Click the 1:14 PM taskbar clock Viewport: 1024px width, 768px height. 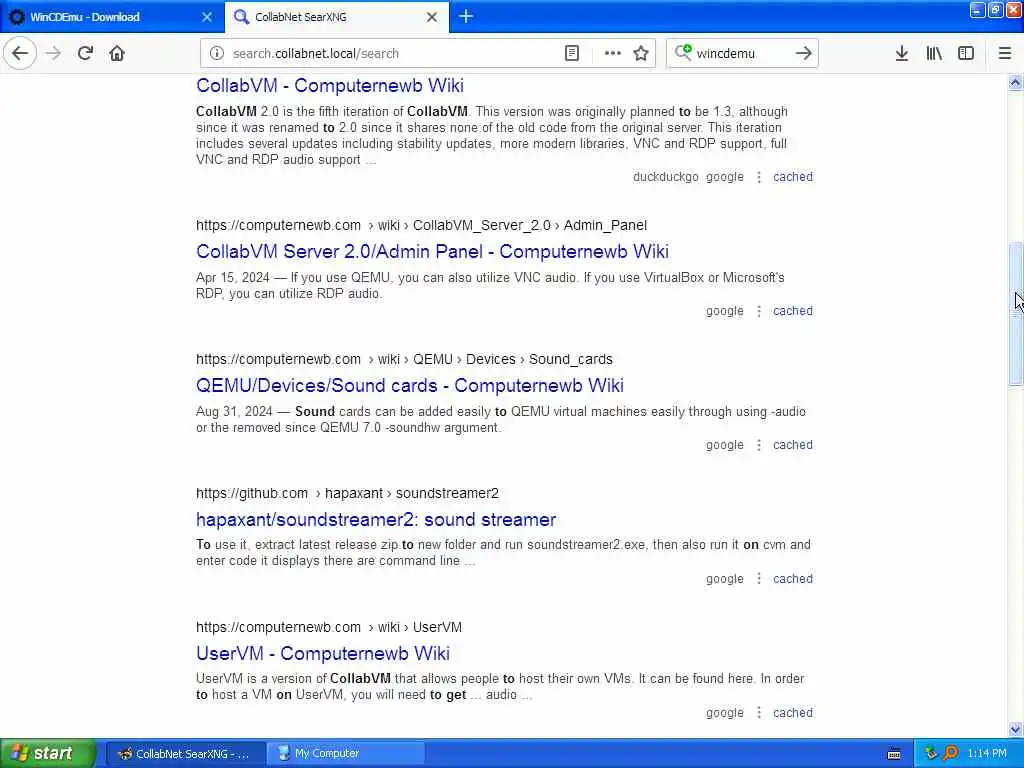(987, 754)
